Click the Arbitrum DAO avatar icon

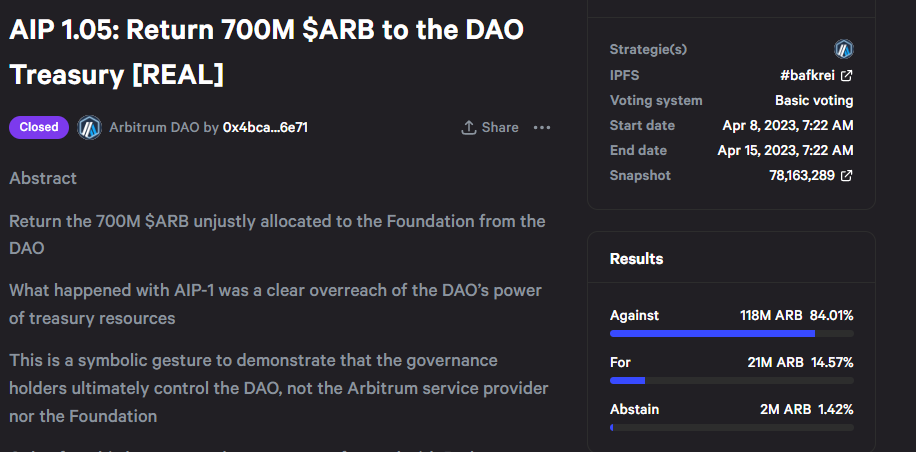tap(90, 127)
